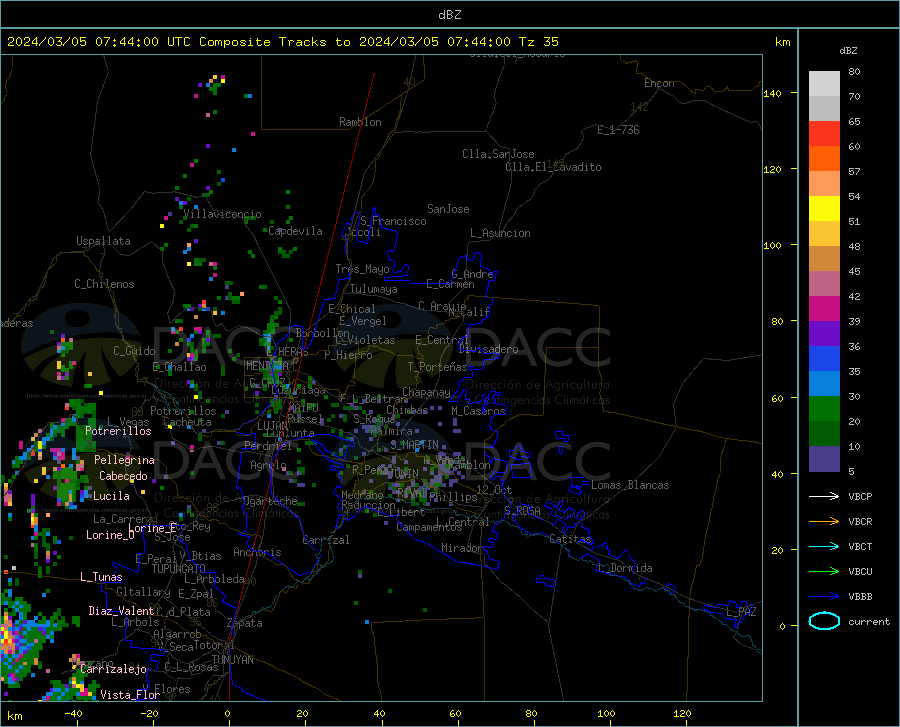This screenshot has width=900, height=727.
Task: Click the 'current' legend label
Action: click(869, 621)
